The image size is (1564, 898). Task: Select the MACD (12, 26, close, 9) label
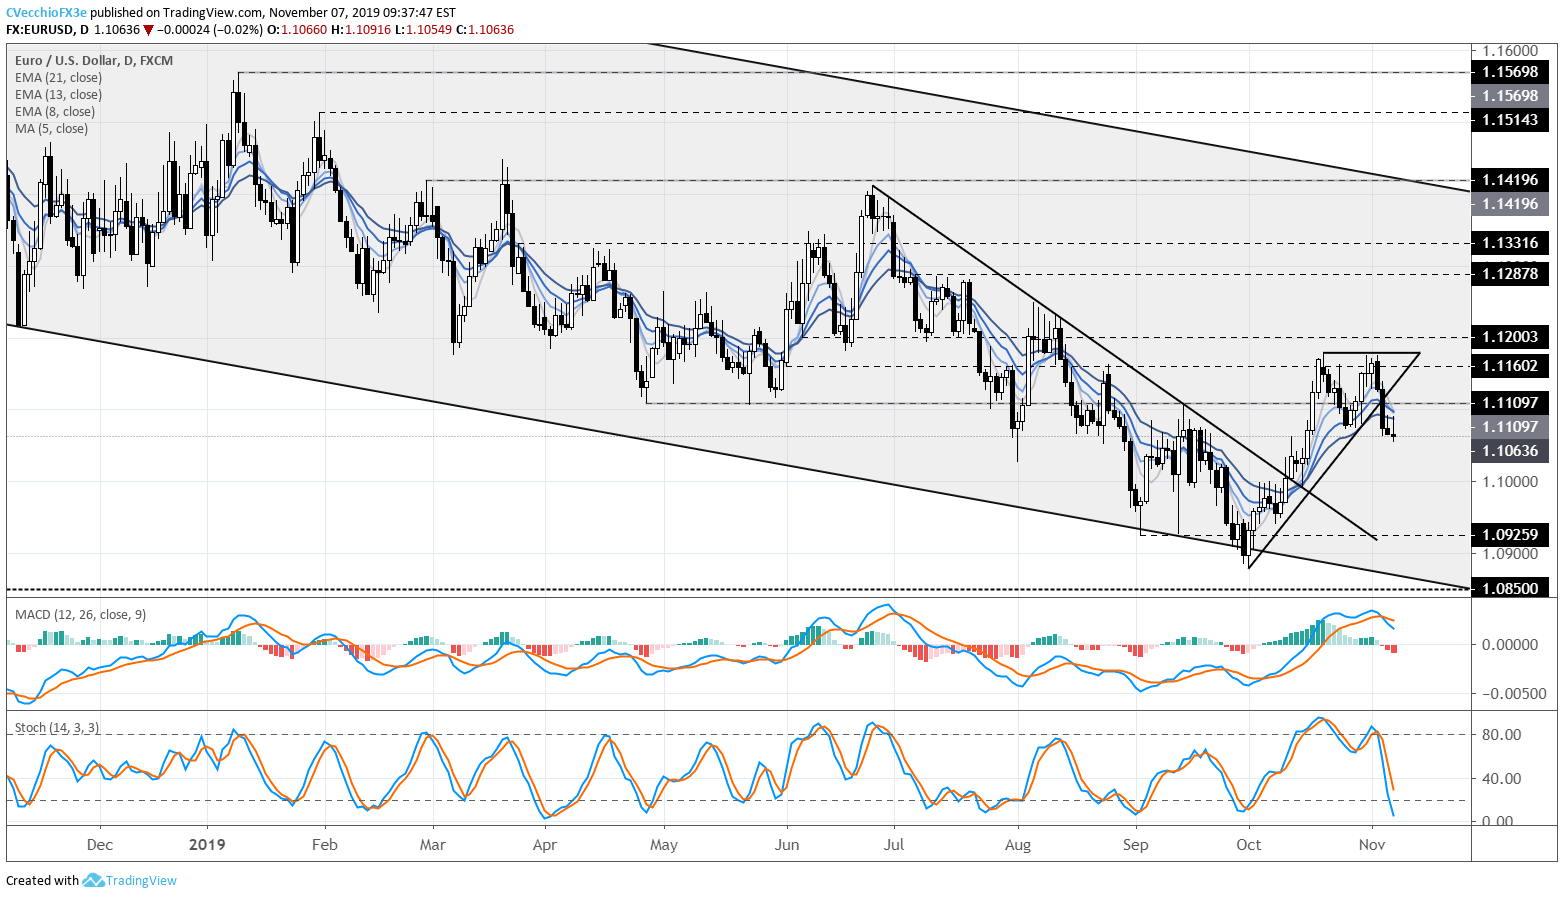(x=81, y=614)
